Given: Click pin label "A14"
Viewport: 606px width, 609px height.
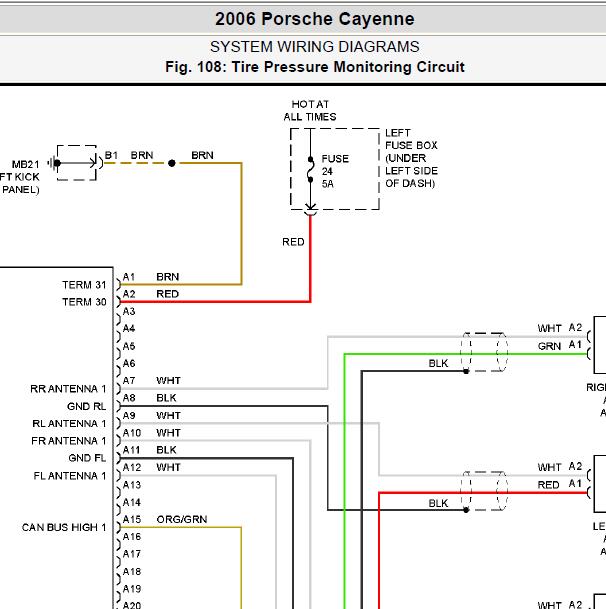Looking at the screenshot, I should (132, 502).
